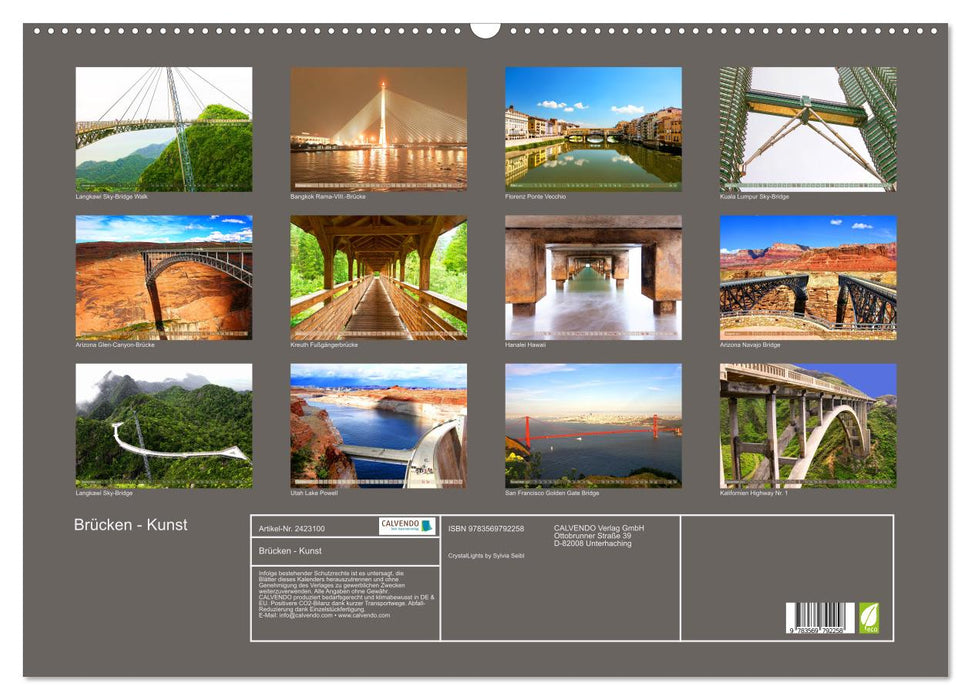Image resolution: width=971 pixels, height=700 pixels.
Task: Click the green eco leaf icon
Action: 869,618
